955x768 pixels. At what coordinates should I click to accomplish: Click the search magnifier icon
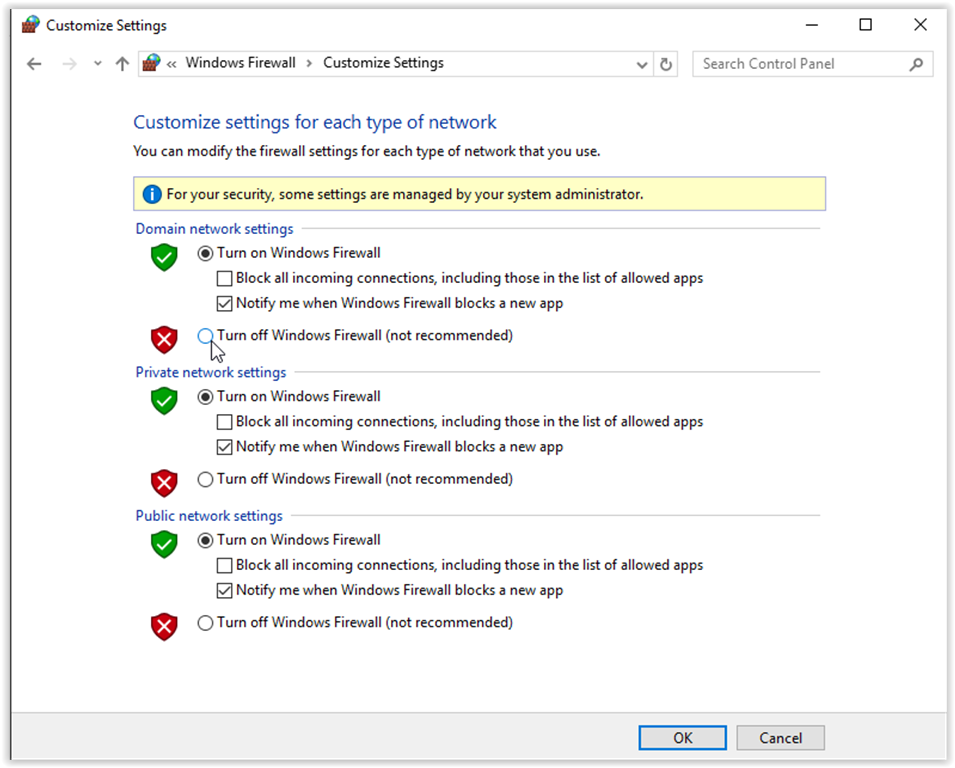click(x=916, y=64)
